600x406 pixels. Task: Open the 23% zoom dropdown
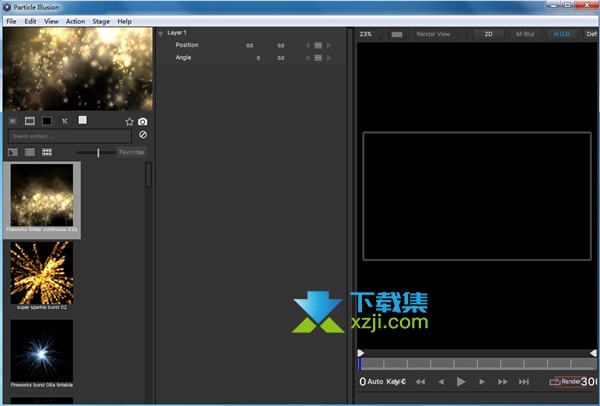point(370,34)
